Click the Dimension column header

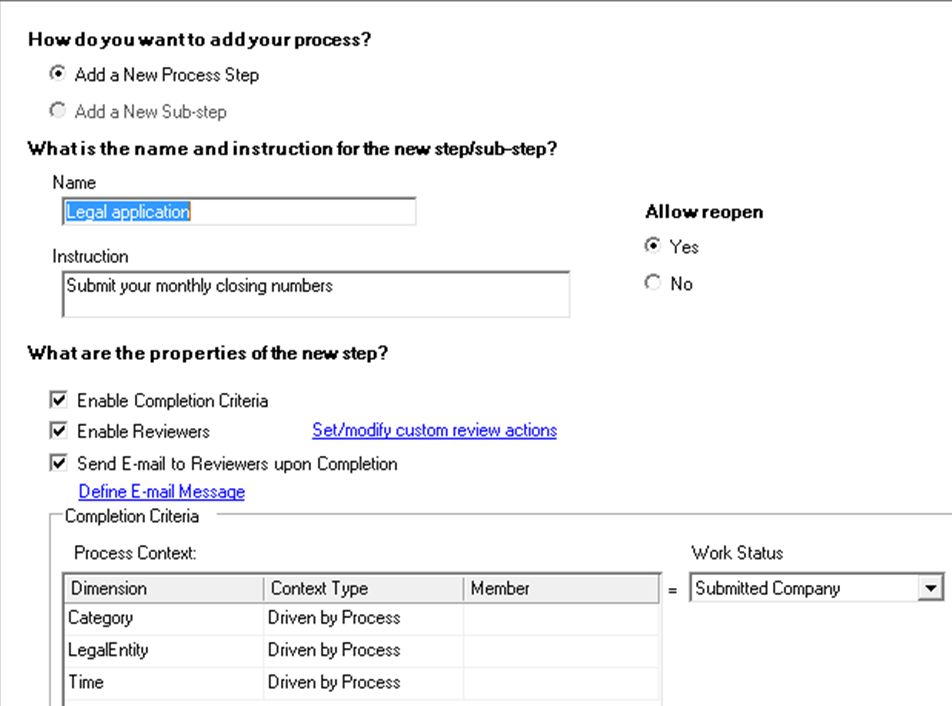[163, 588]
